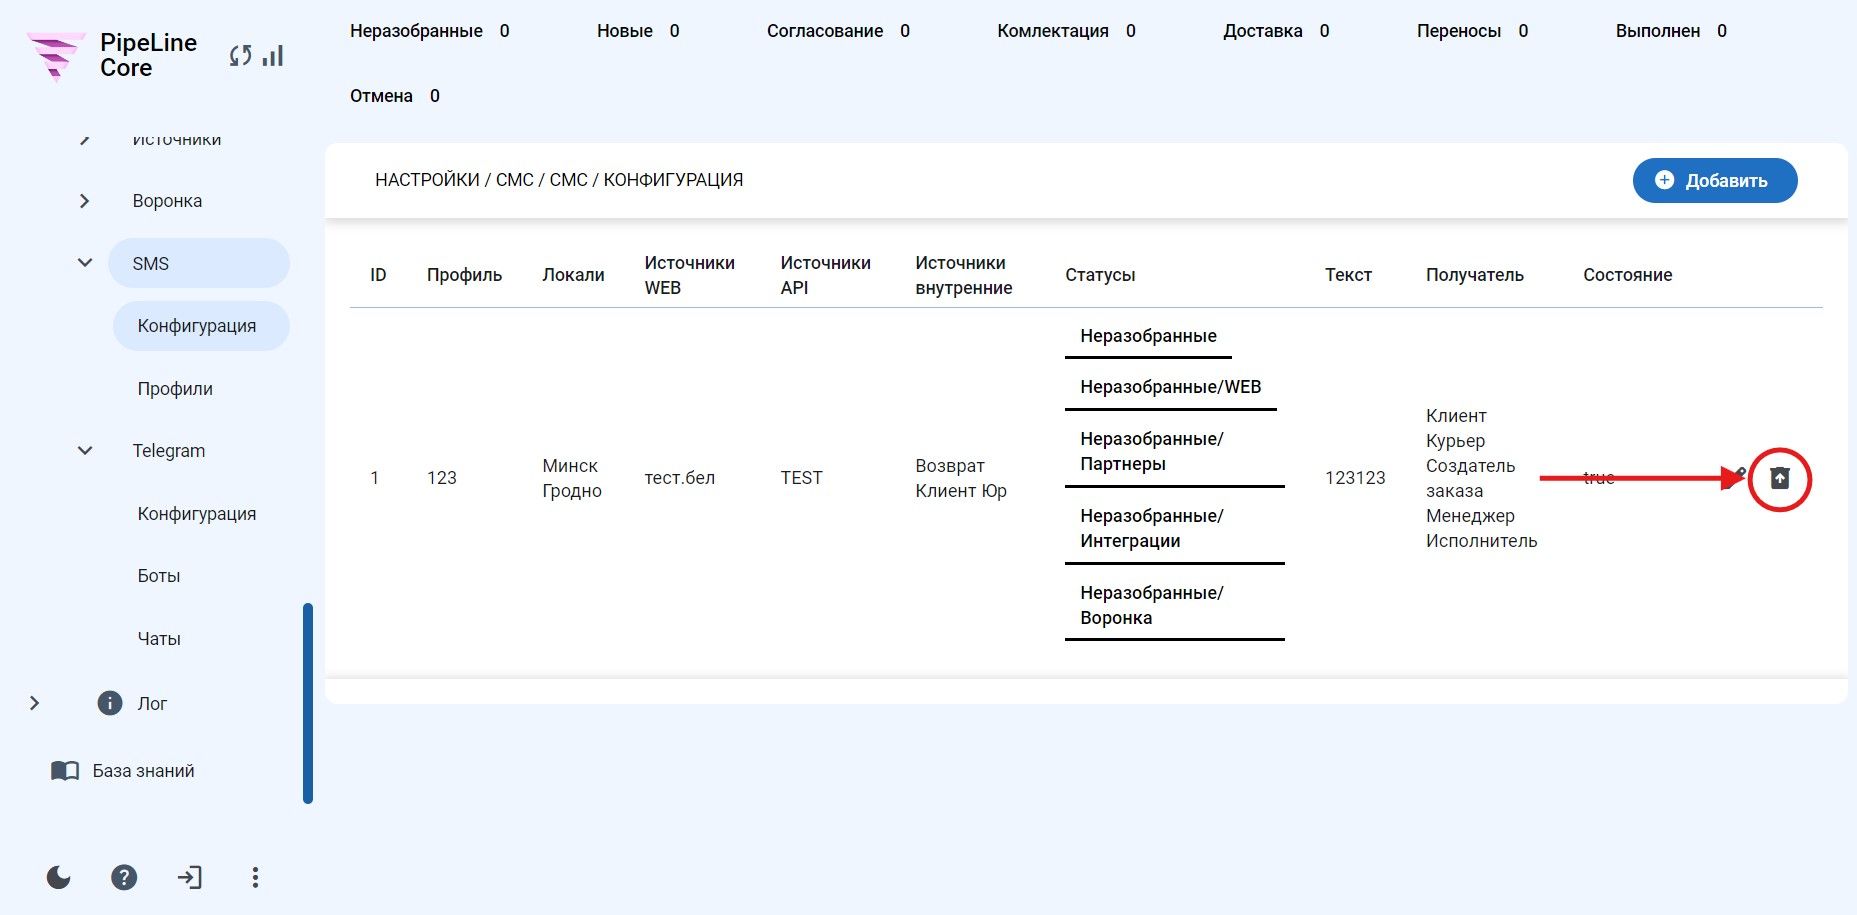Open Конфигурация under SMS
The width and height of the screenshot is (1857, 915).
201,326
